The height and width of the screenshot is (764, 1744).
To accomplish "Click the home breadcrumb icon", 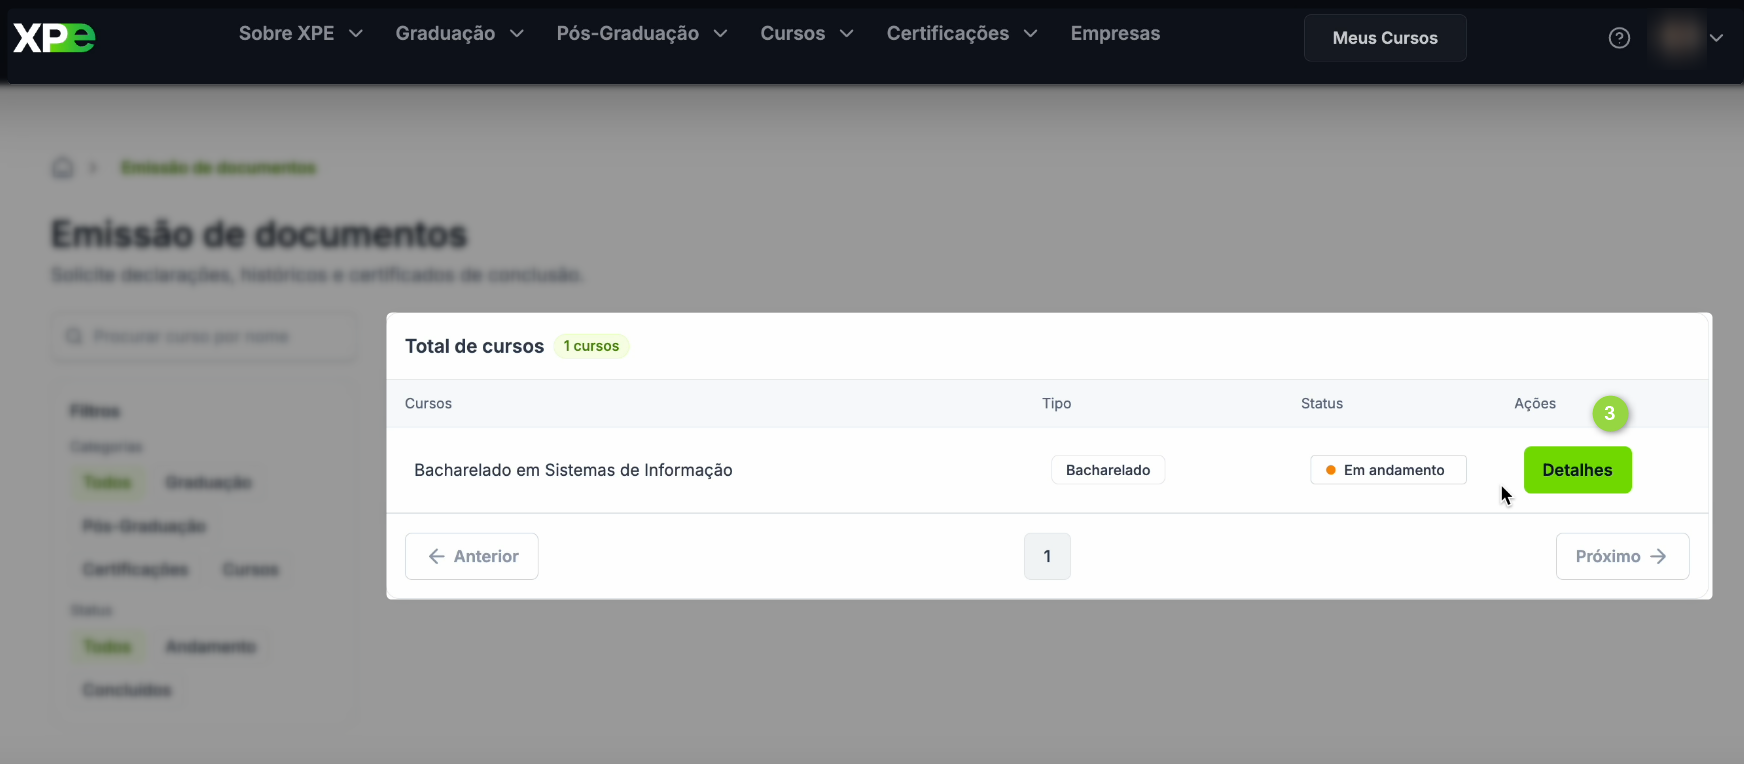I will click(x=63, y=167).
